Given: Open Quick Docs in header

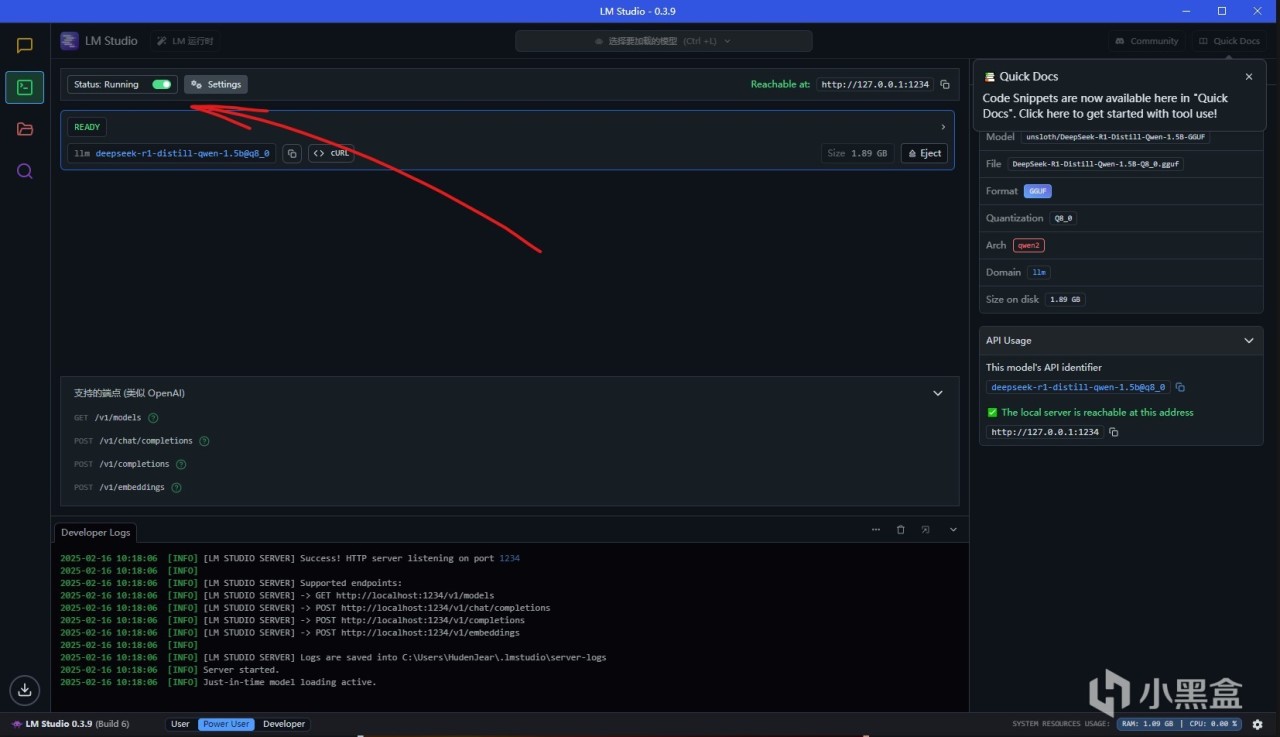Looking at the screenshot, I should coord(1228,41).
